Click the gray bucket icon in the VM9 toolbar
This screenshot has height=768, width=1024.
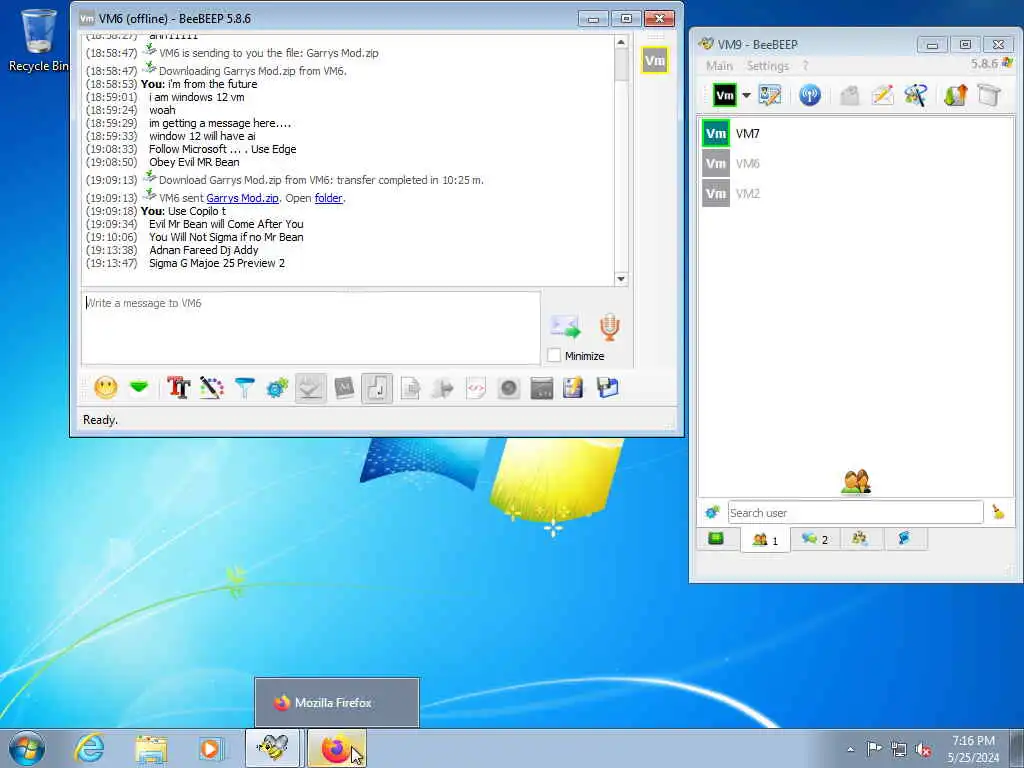pyautogui.click(x=989, y=95)
